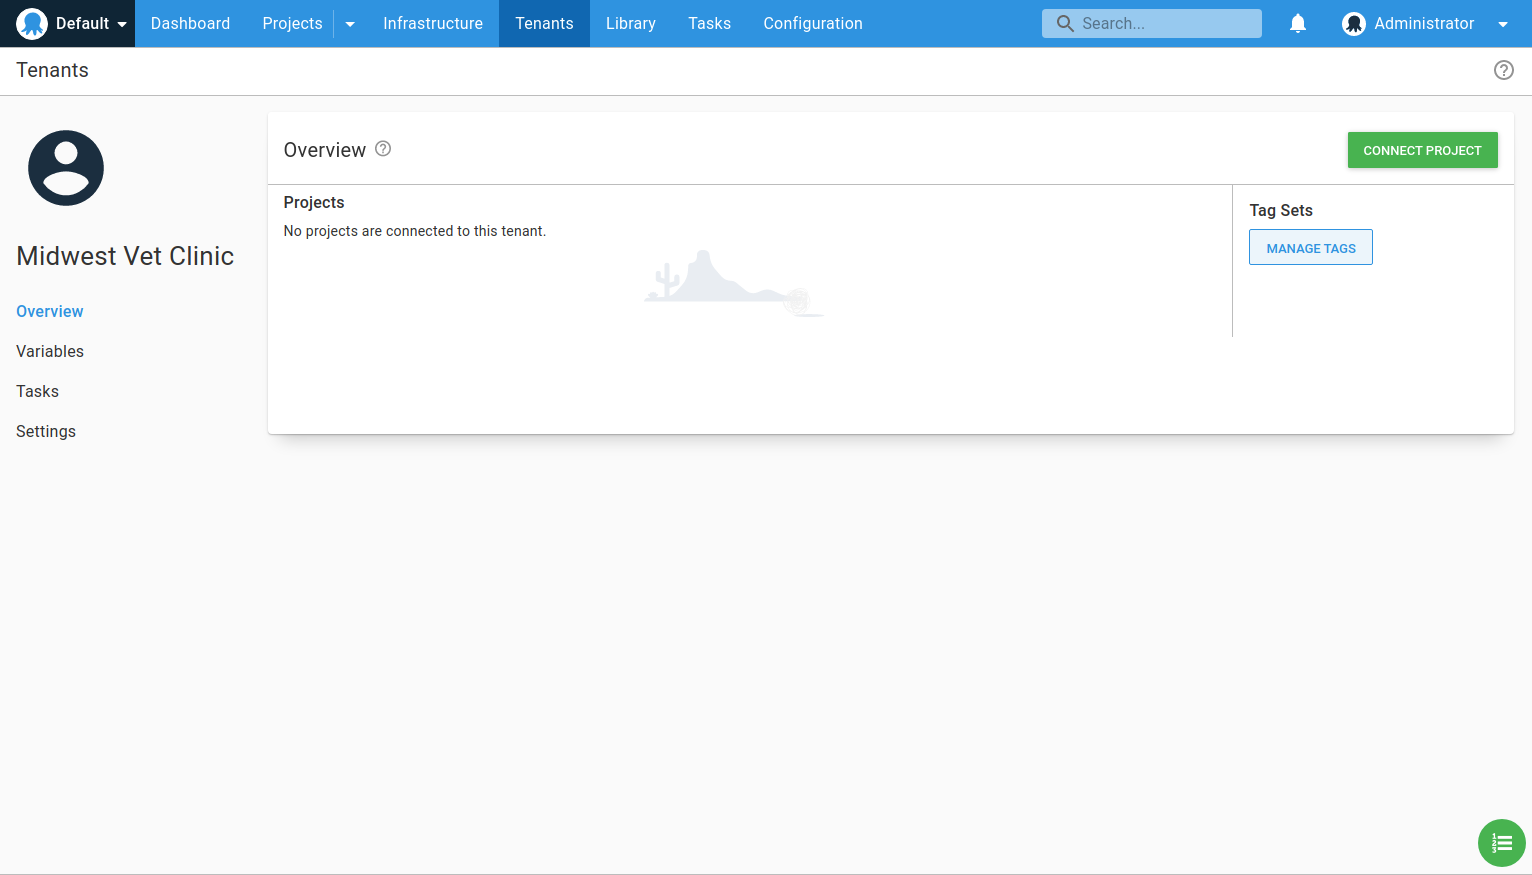Open notifications bell icon
This screenshot has height=875, width=1532.
1298,23
